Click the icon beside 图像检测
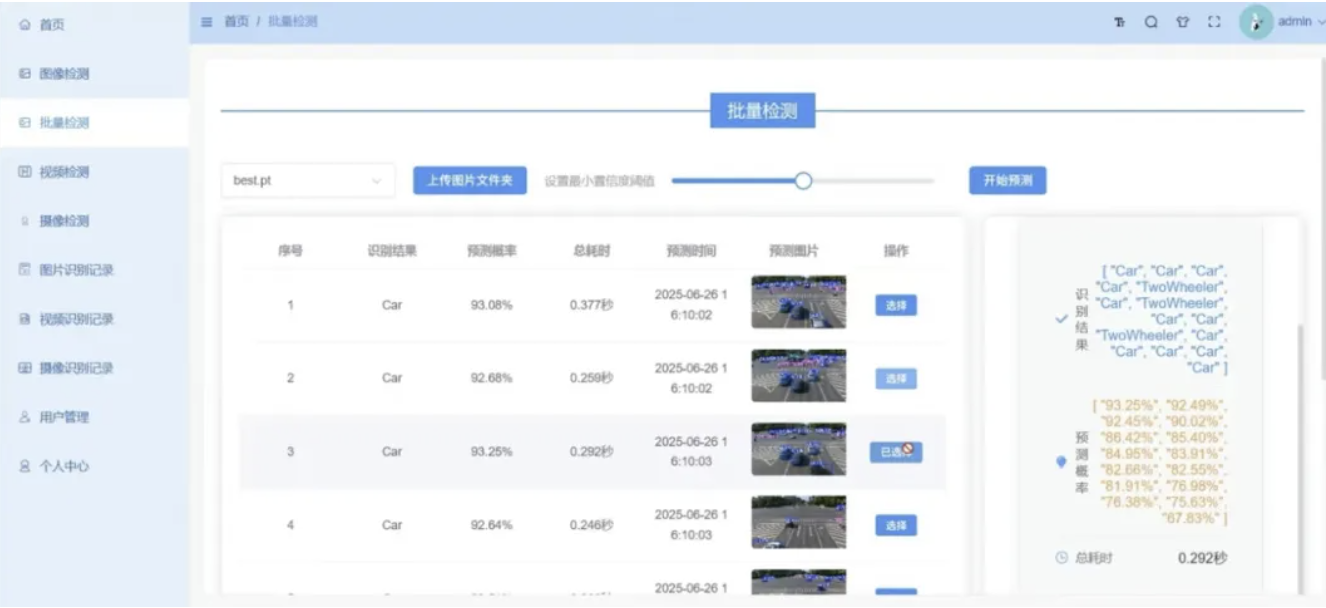Screen dimensions: 1326x608 pos(24,74)
